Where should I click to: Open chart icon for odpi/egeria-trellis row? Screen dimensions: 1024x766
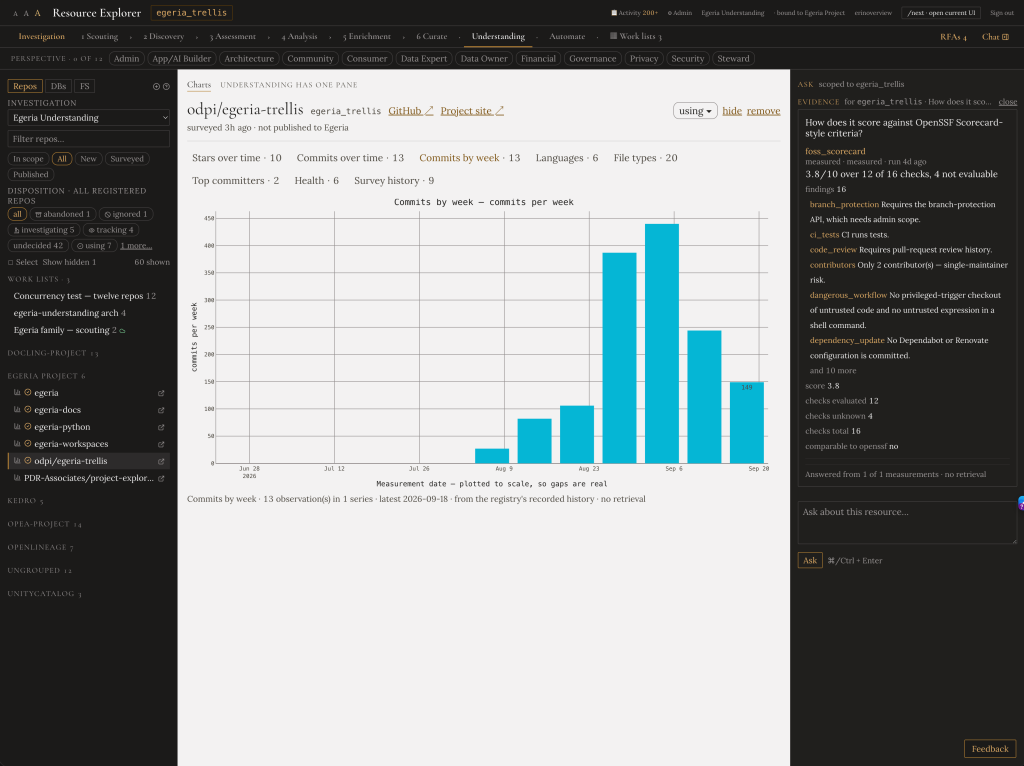point(17,460)
